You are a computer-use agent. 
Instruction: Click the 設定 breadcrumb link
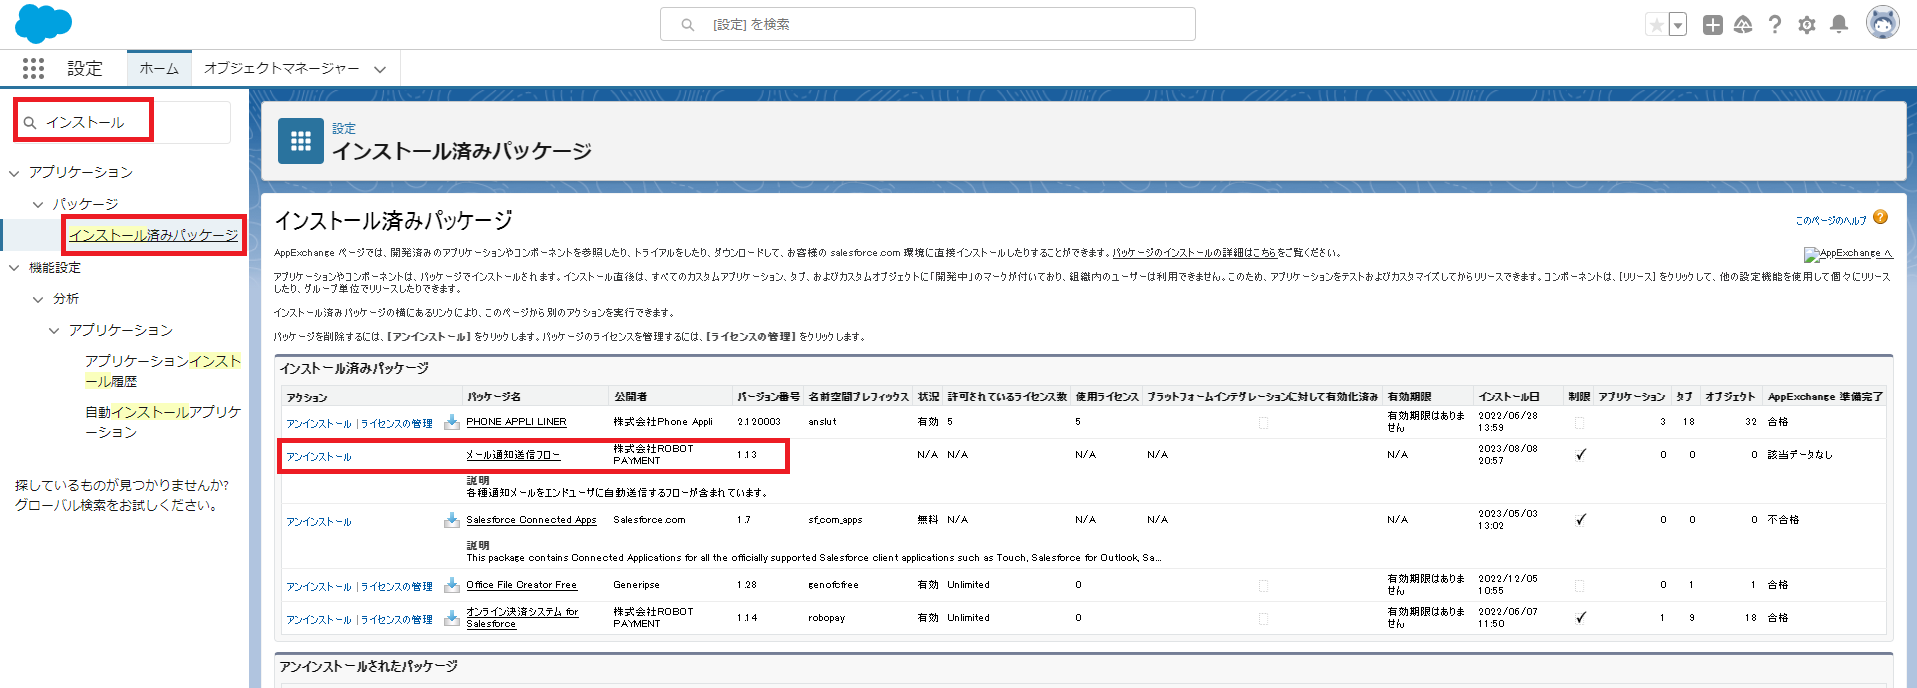pyautogui.click(x=344, y=128)
